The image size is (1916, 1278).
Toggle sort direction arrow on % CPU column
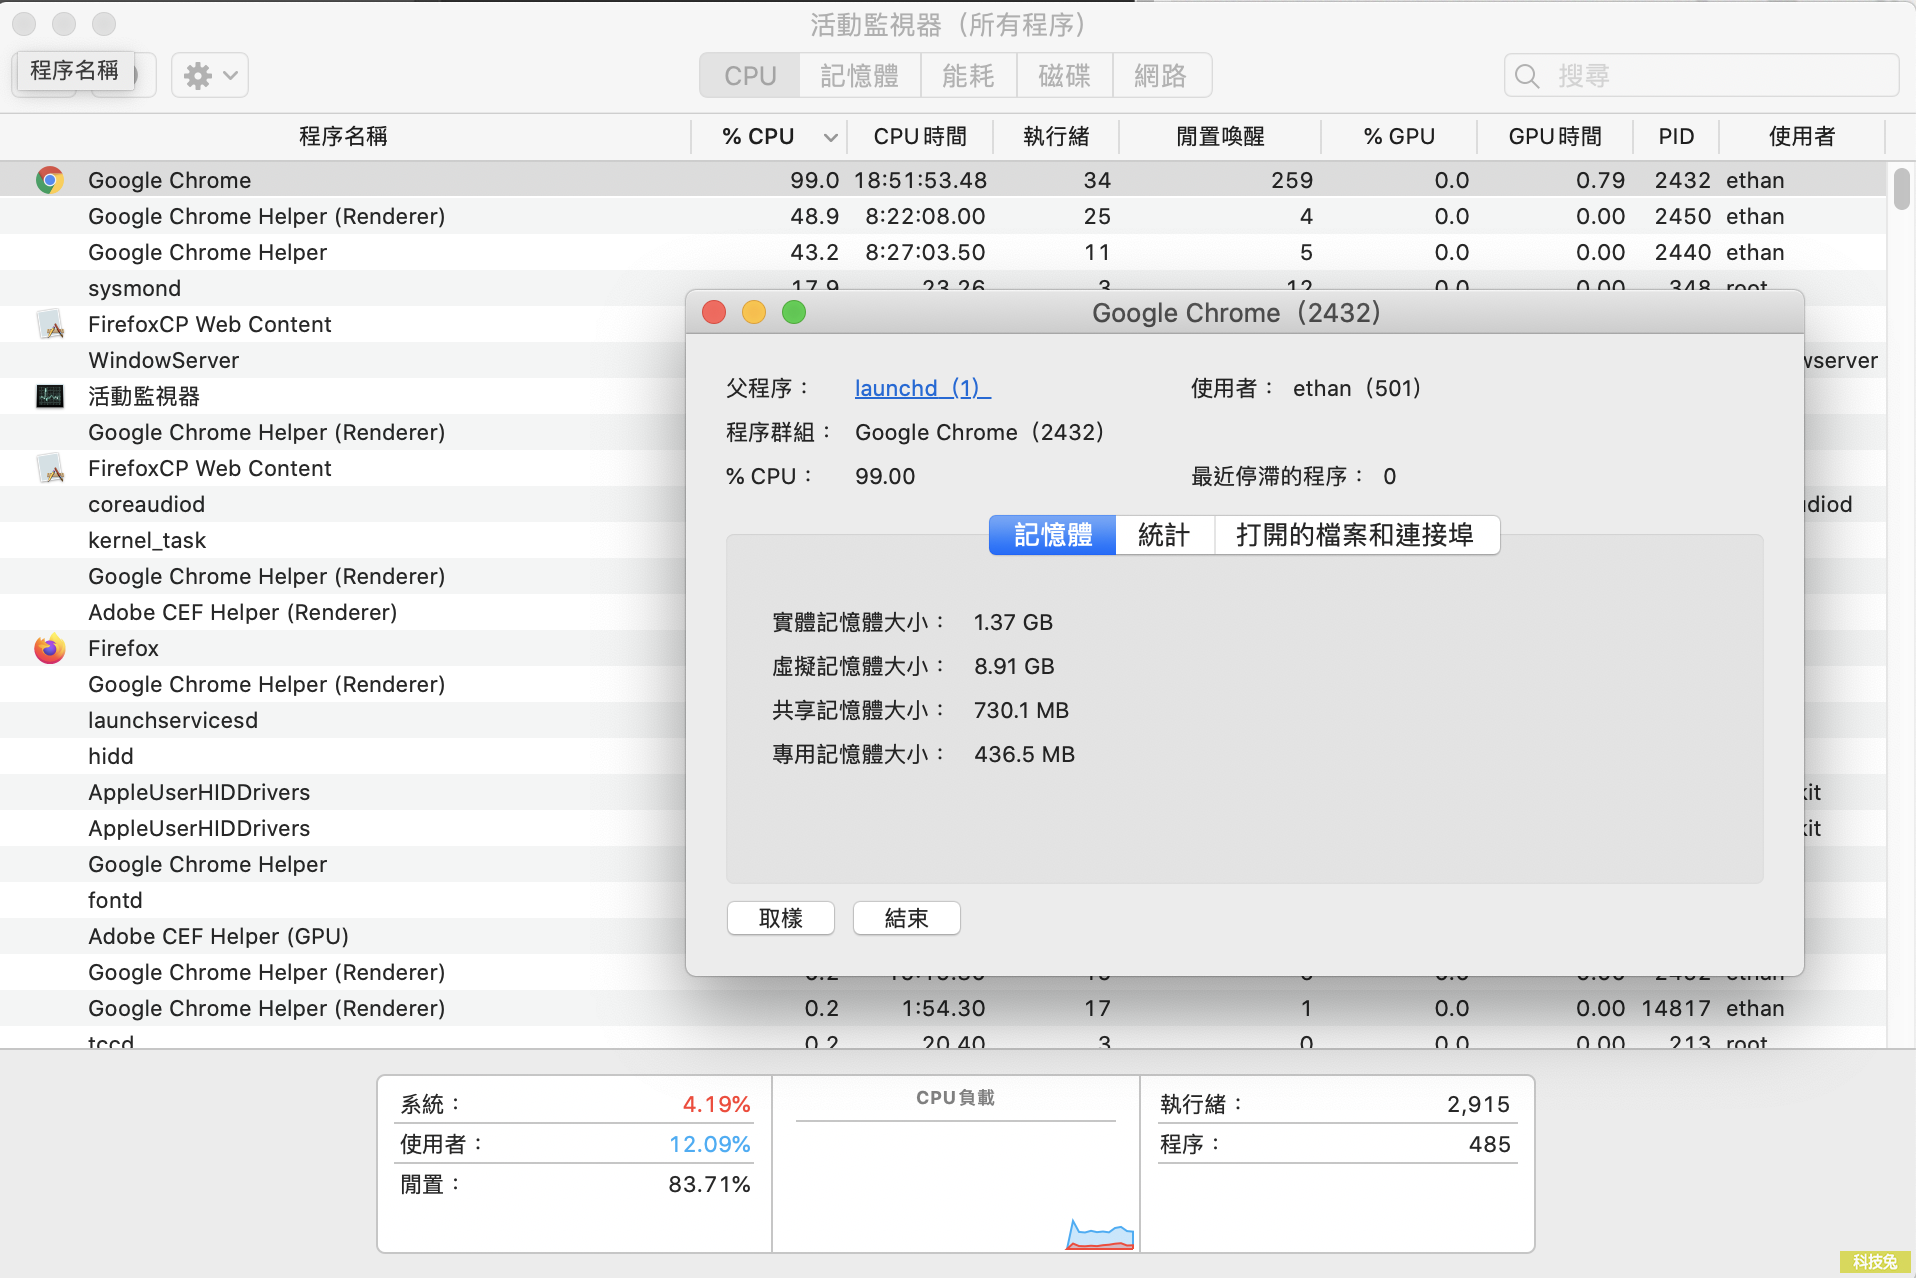[x=830, y=137]
